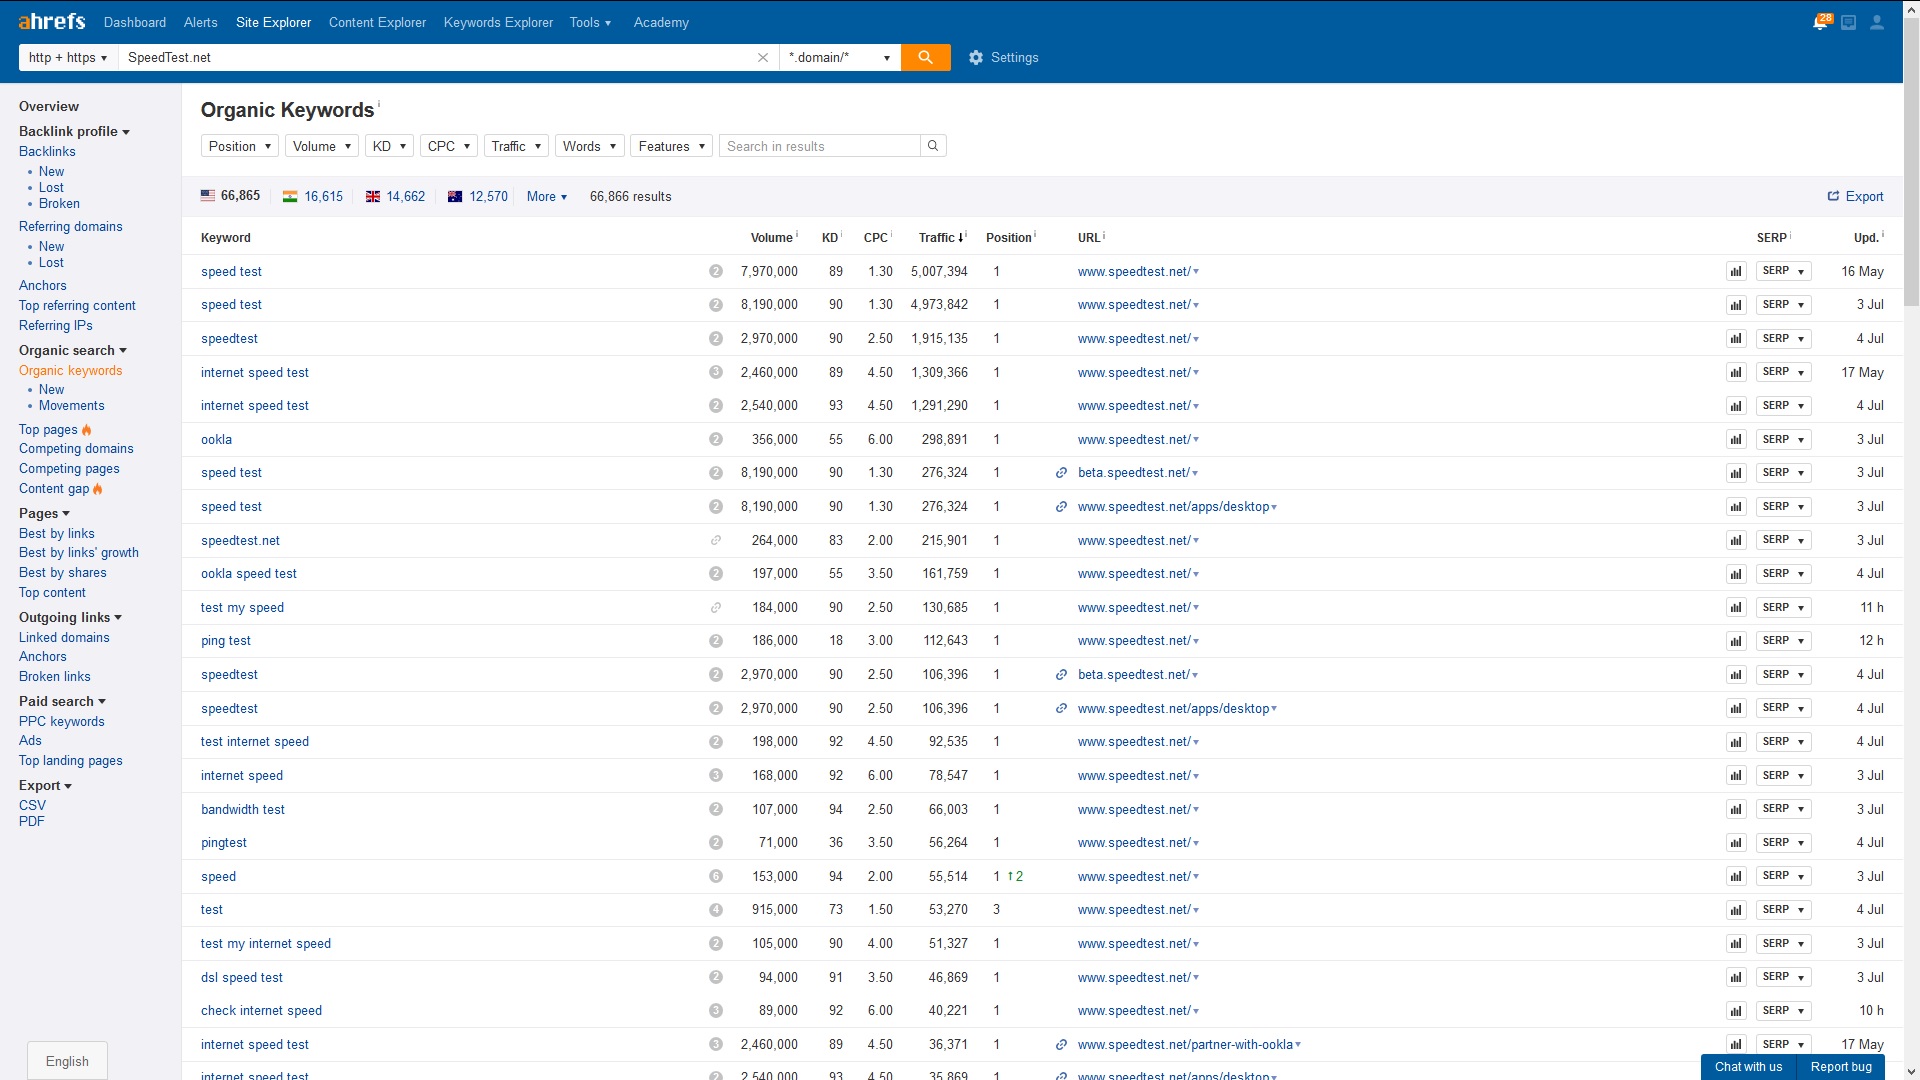Open Settings gear icon
This screenshot has width=1920, height=1080.
pos(976,58)
